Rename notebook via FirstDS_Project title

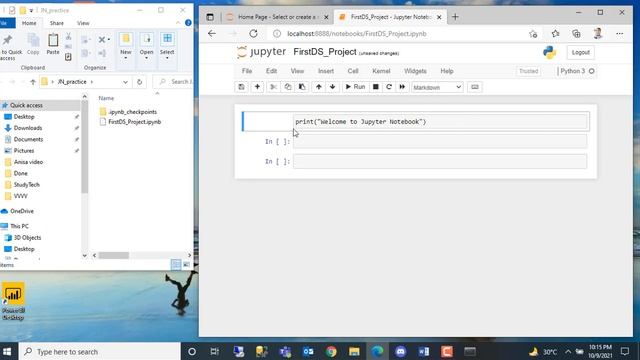click(325, 52)
